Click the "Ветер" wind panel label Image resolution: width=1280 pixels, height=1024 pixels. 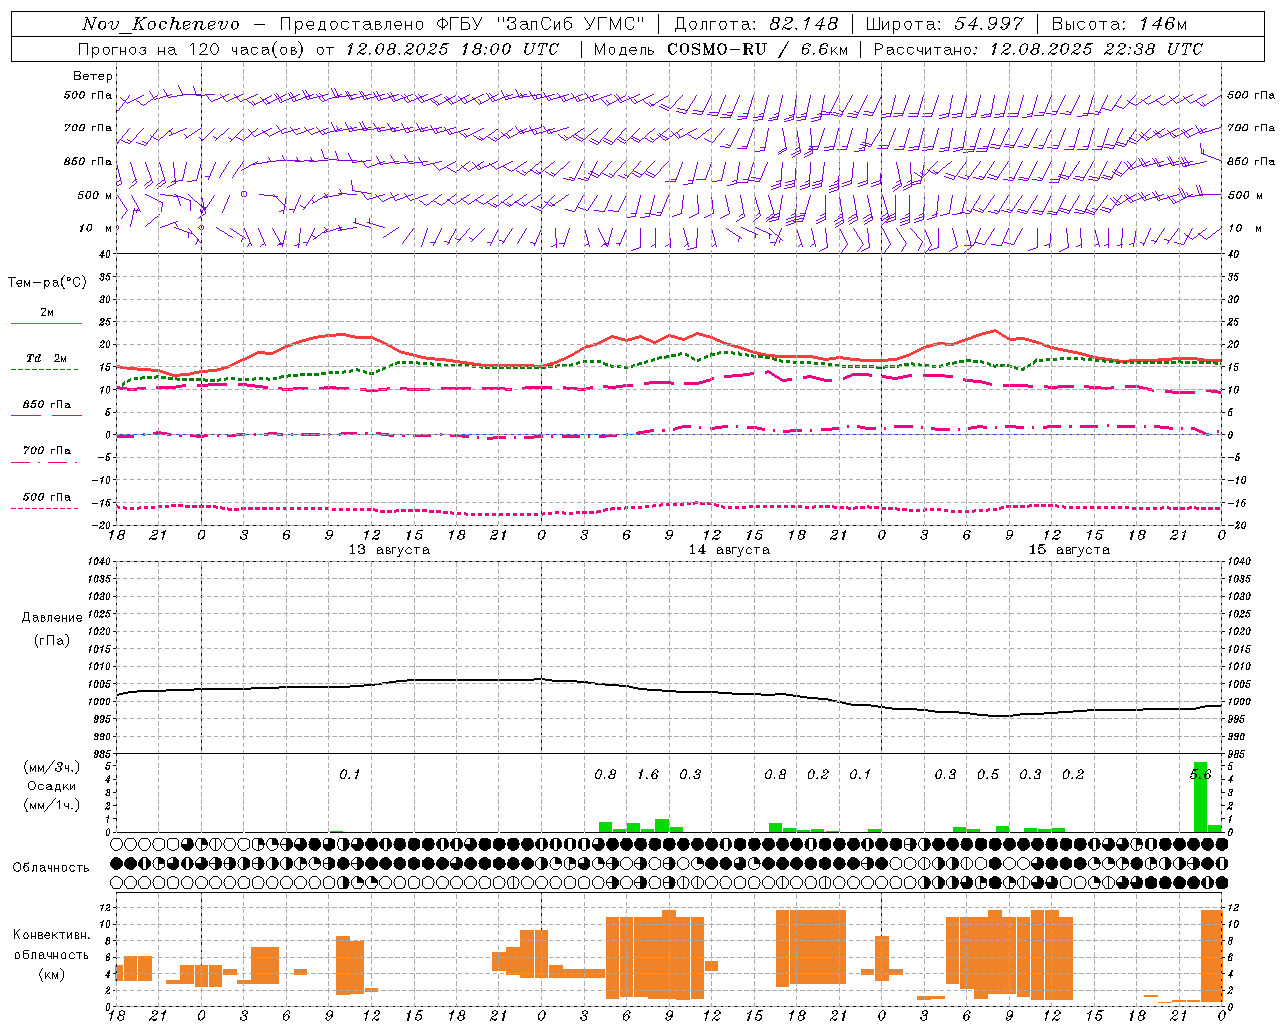pyautogui.click(x=93, y=76)
